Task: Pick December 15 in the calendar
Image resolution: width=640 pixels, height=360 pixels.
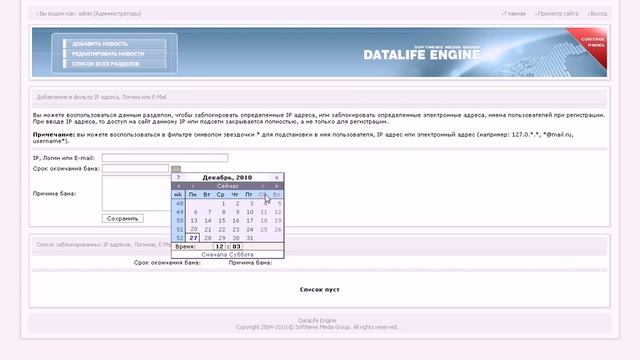Action: pyautogui.click(x=221, y=220)
